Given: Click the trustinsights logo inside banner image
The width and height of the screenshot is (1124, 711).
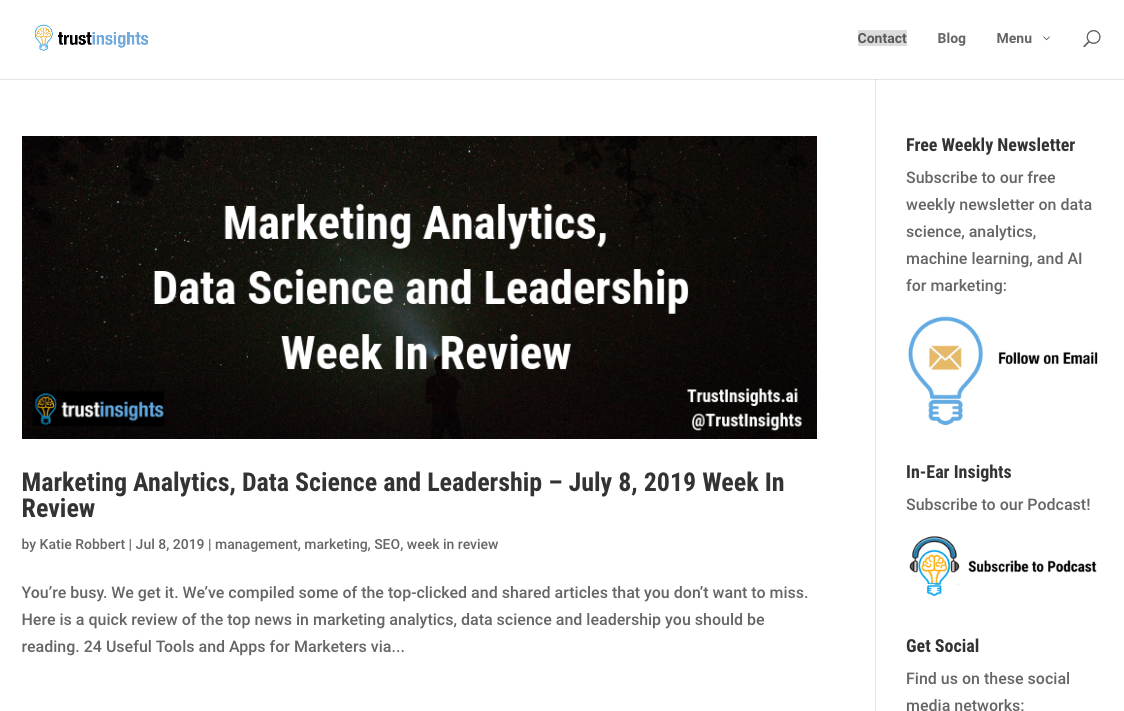Looking at the screenshot, I should click(x=100, y=409).
